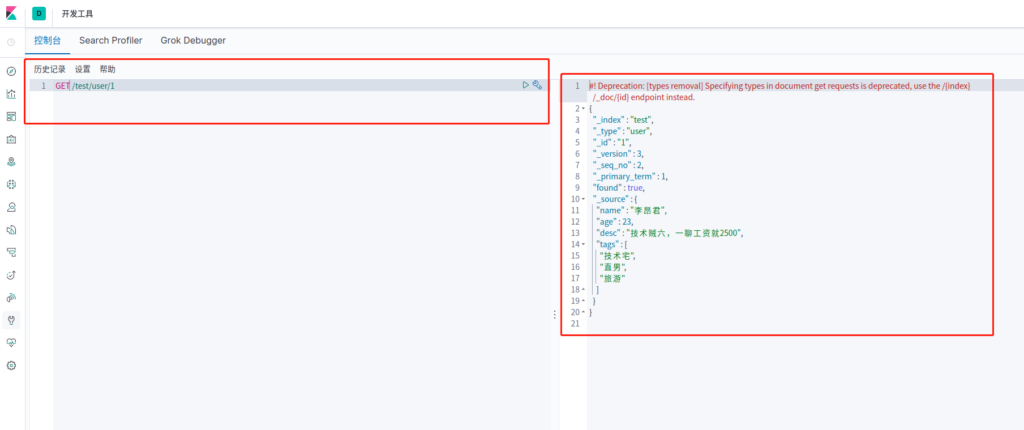Open Visualize from the side navigation
This screenshot has width=1024, height=430.
coord(11,95)
